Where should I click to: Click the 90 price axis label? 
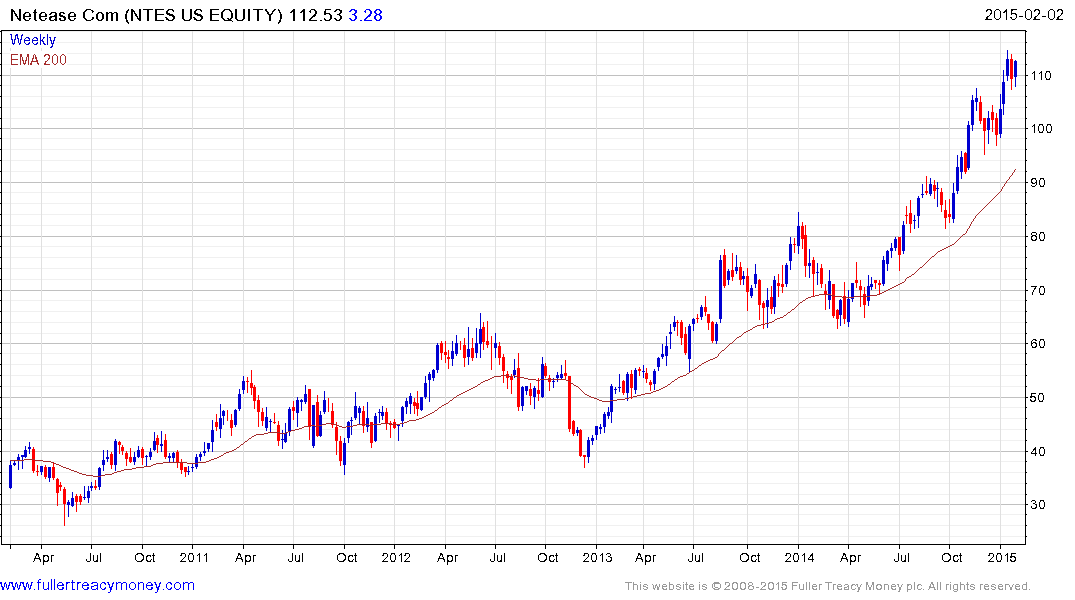click(x=1038, y=182)
